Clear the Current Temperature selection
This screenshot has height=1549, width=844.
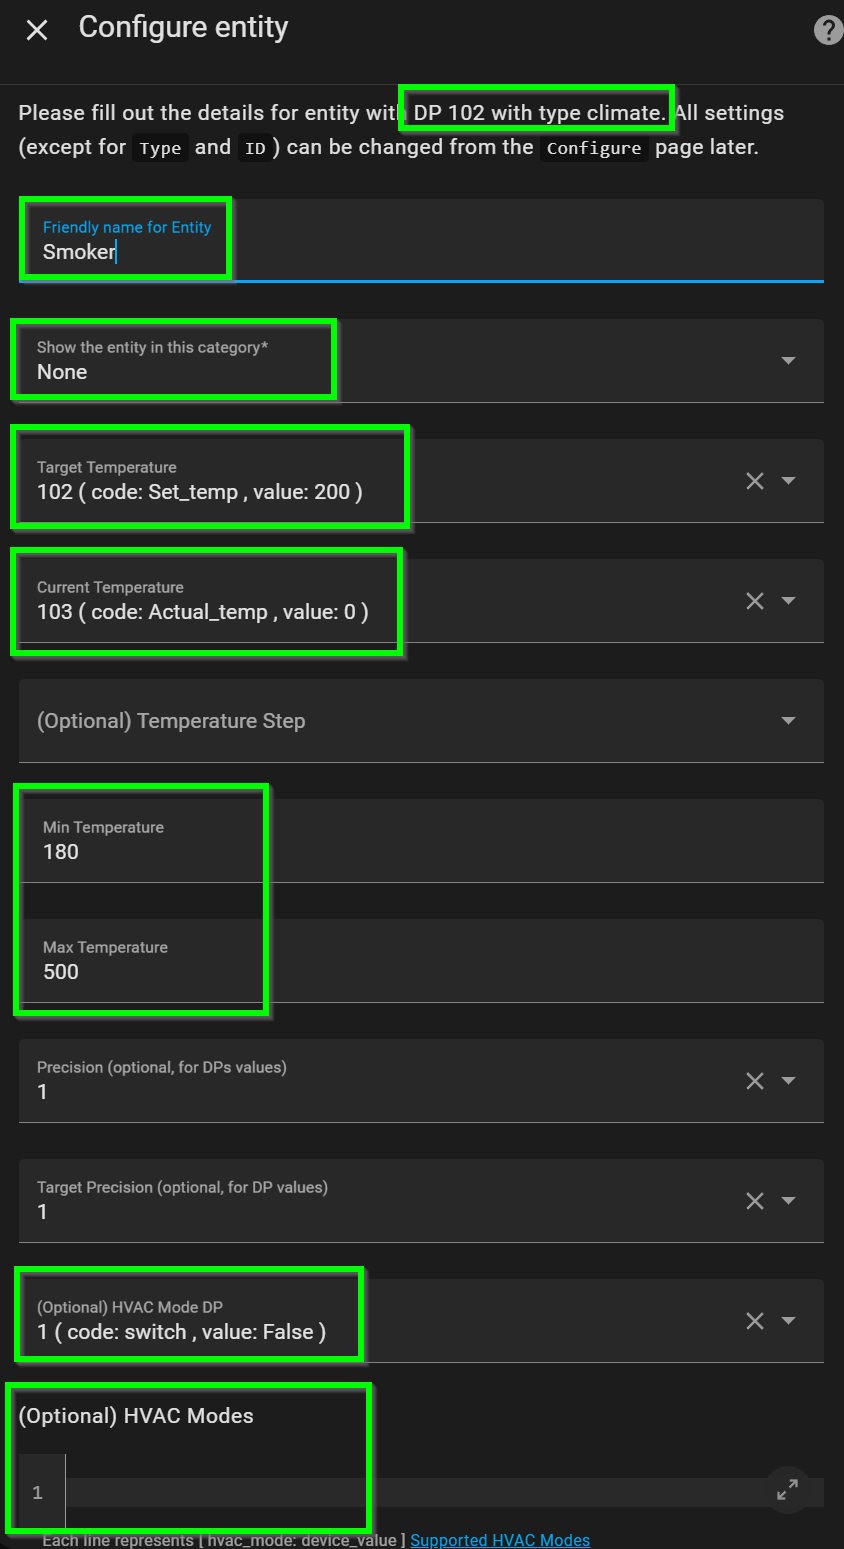[755, 601]
